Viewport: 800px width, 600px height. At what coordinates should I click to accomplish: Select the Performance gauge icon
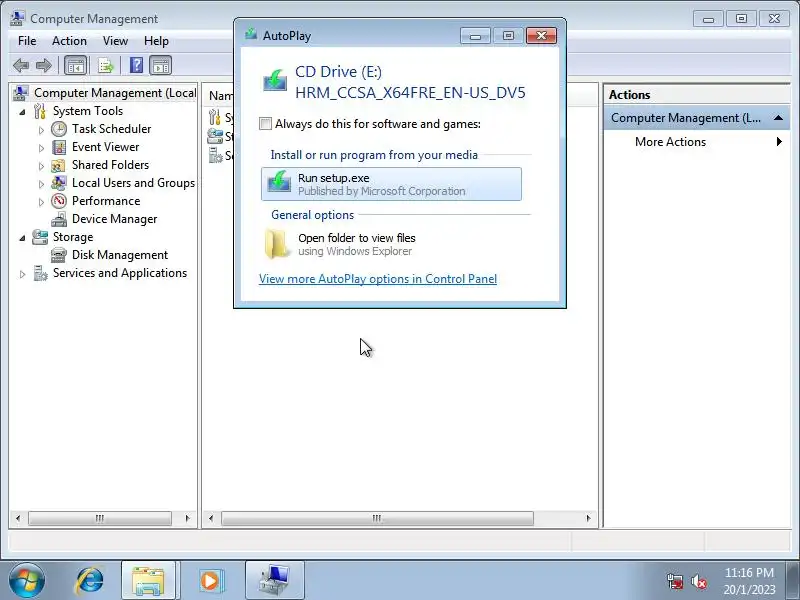coord(59,201)
